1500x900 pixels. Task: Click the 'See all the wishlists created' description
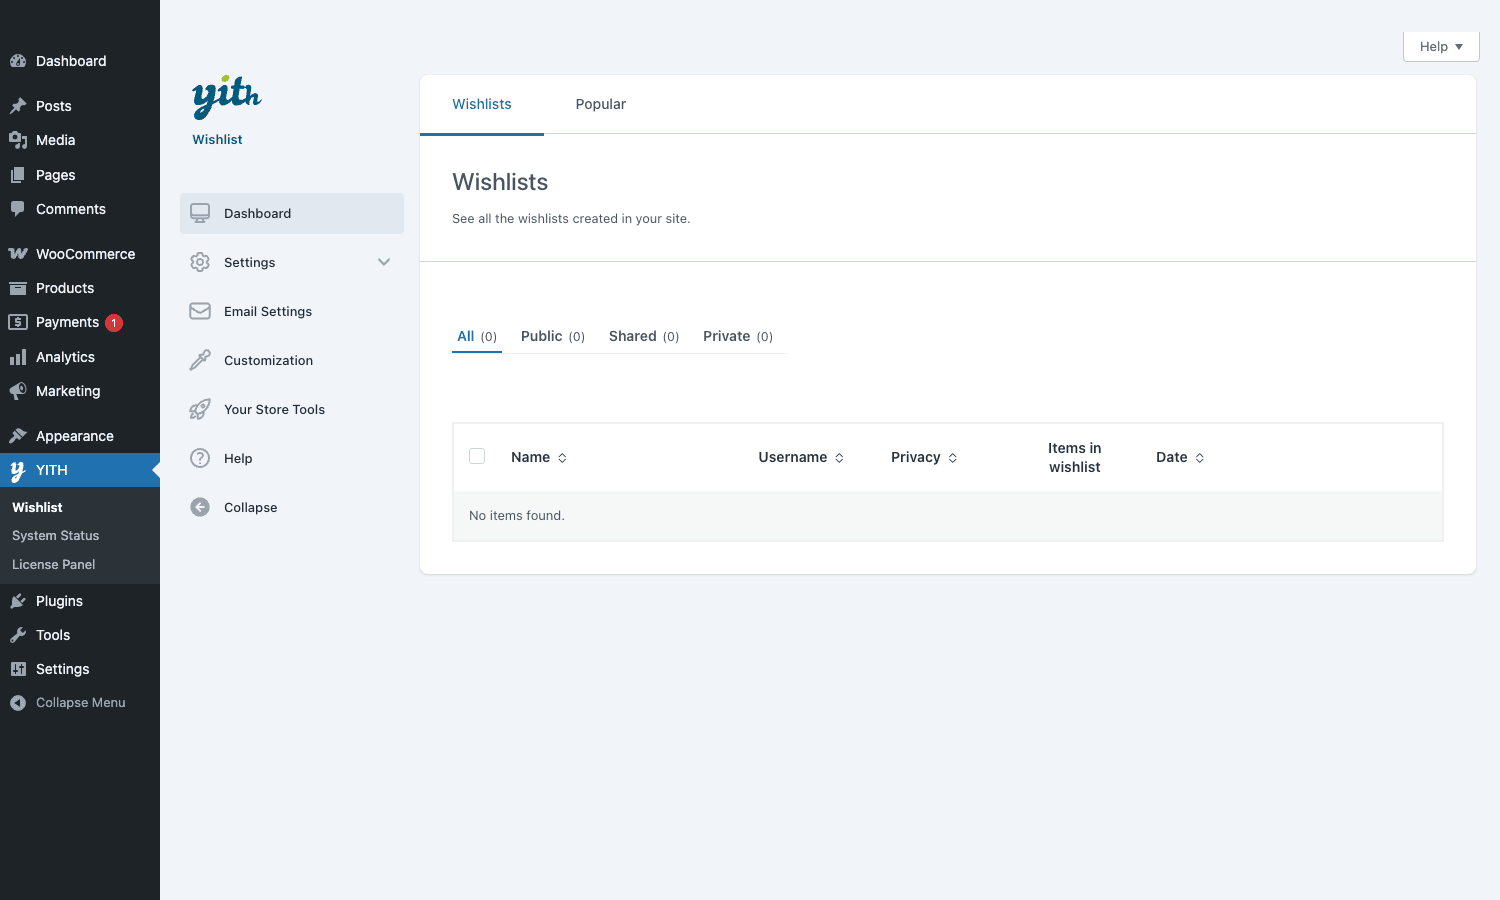click(x=571, y=219)
